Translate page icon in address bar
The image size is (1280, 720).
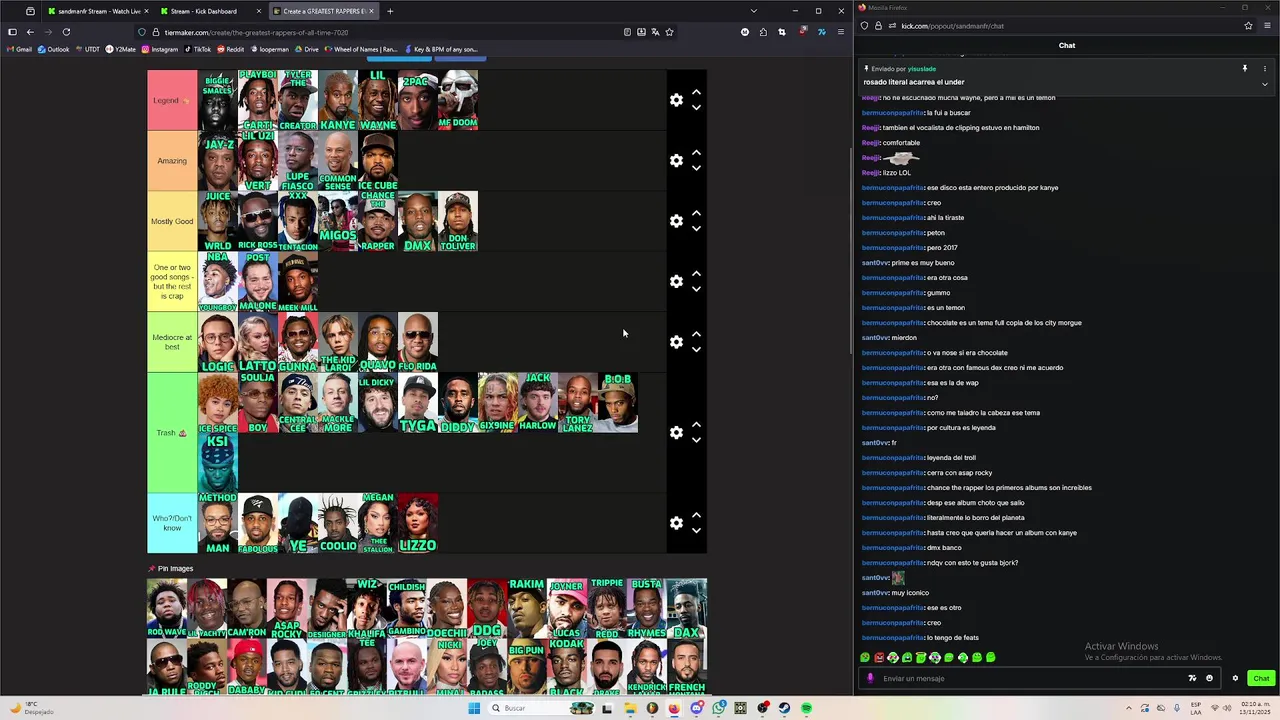pos(655,32)
